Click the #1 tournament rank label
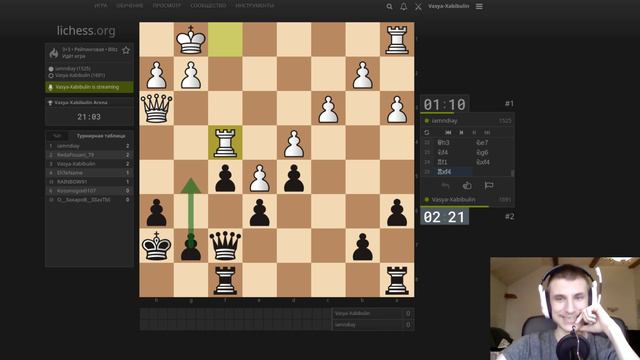 (x=509, y=104)
